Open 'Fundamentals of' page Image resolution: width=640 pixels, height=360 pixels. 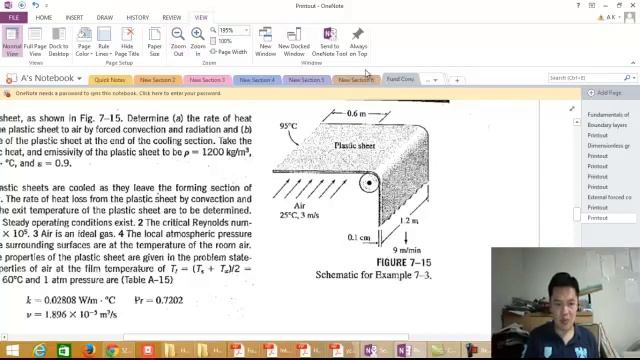pyautogui.click(x=608, y=115)
